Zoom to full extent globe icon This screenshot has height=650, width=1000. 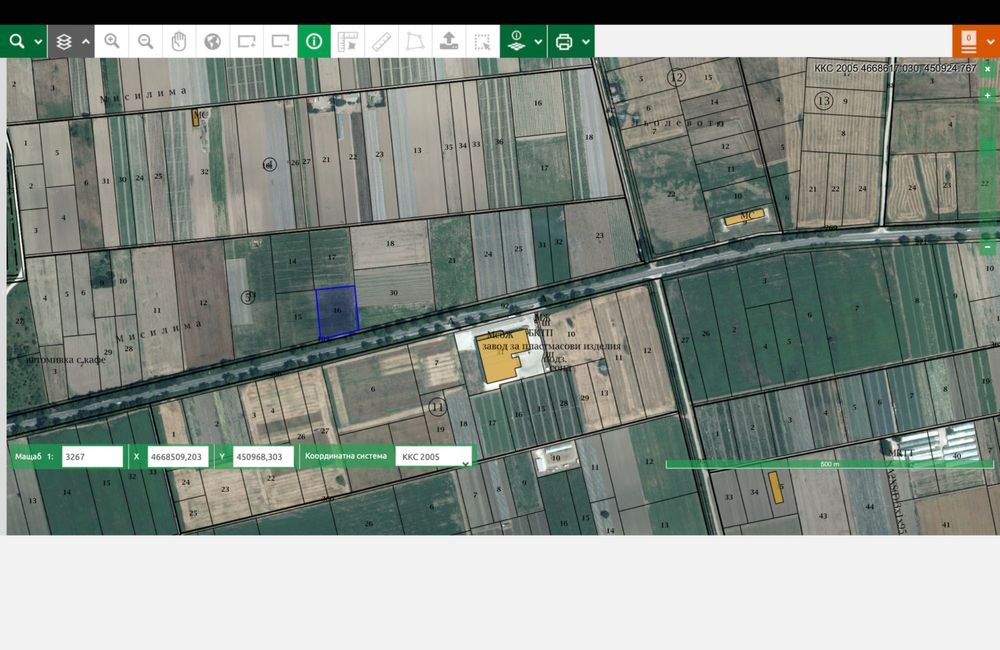212,41
